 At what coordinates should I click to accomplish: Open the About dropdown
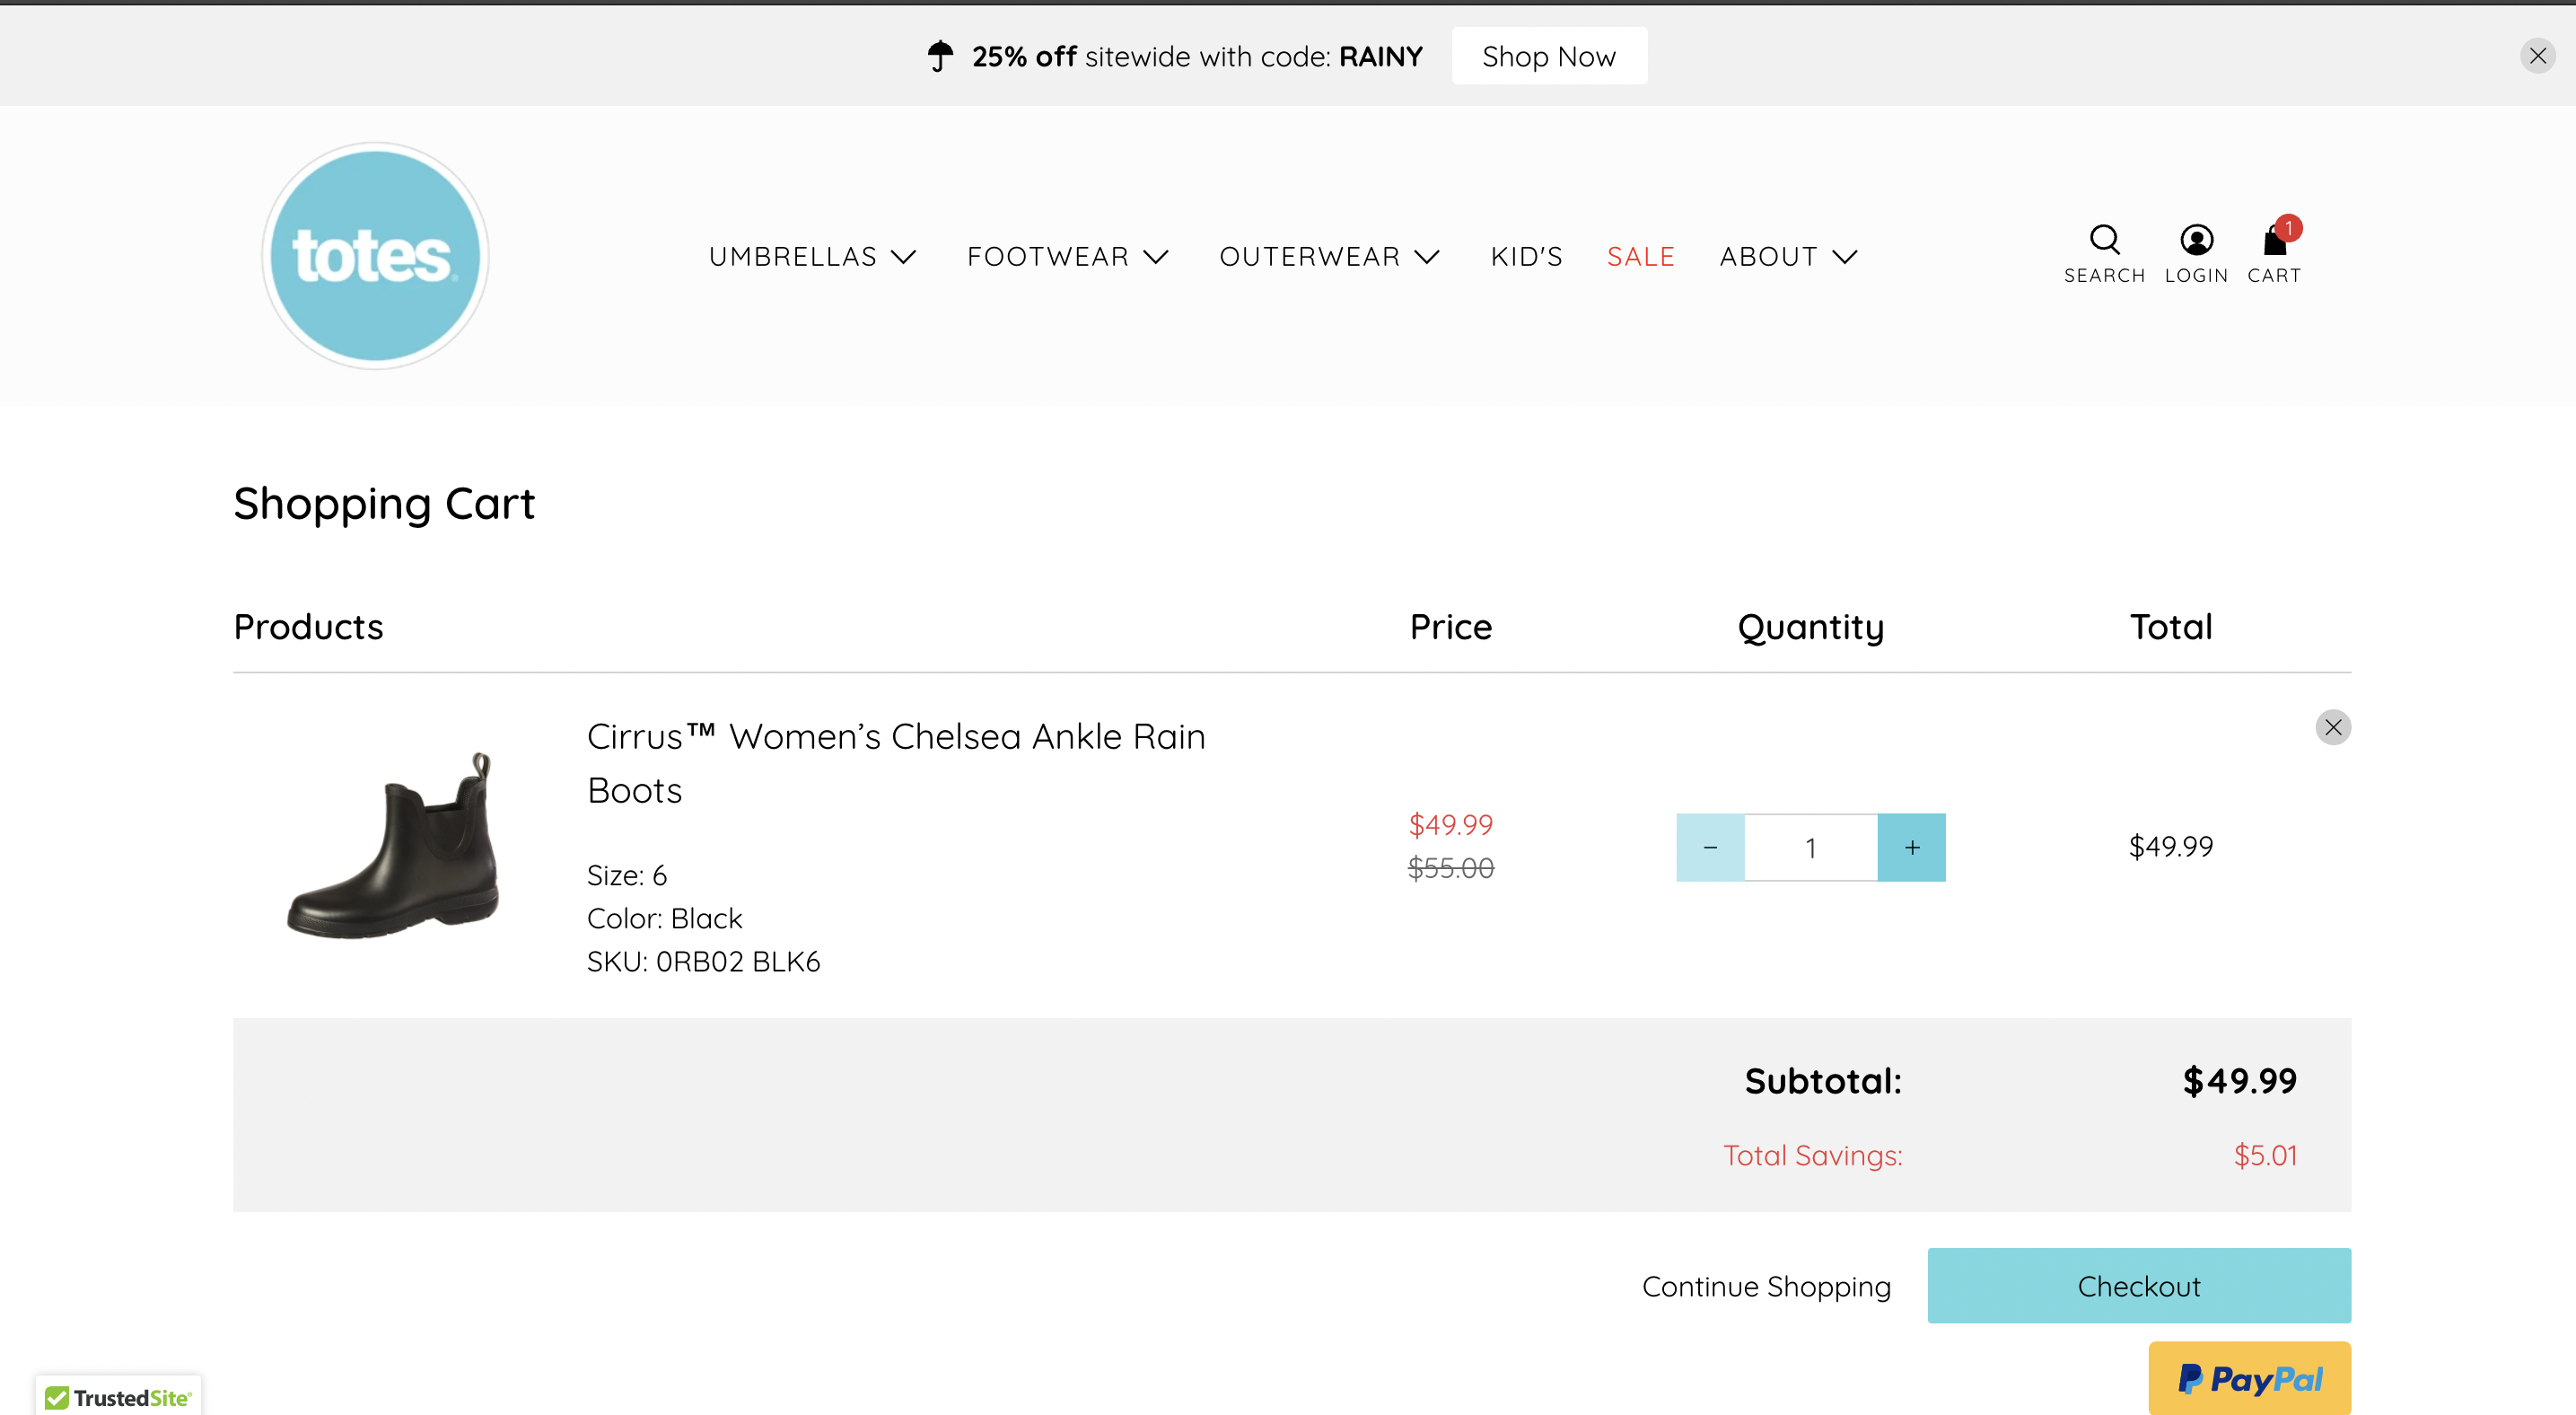pos(1787,256)
